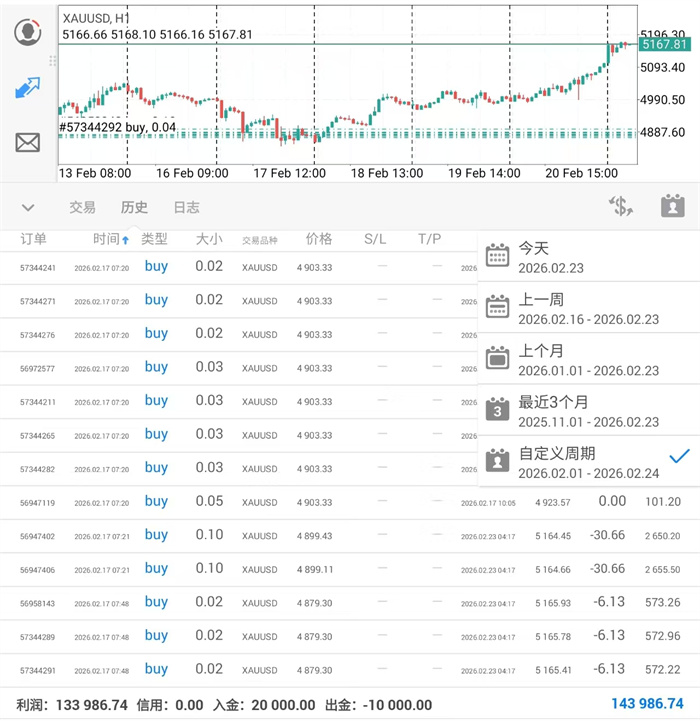Collapse panel with the down chevron
Viewport: 700px width, 721px height.
coord(28,208)
